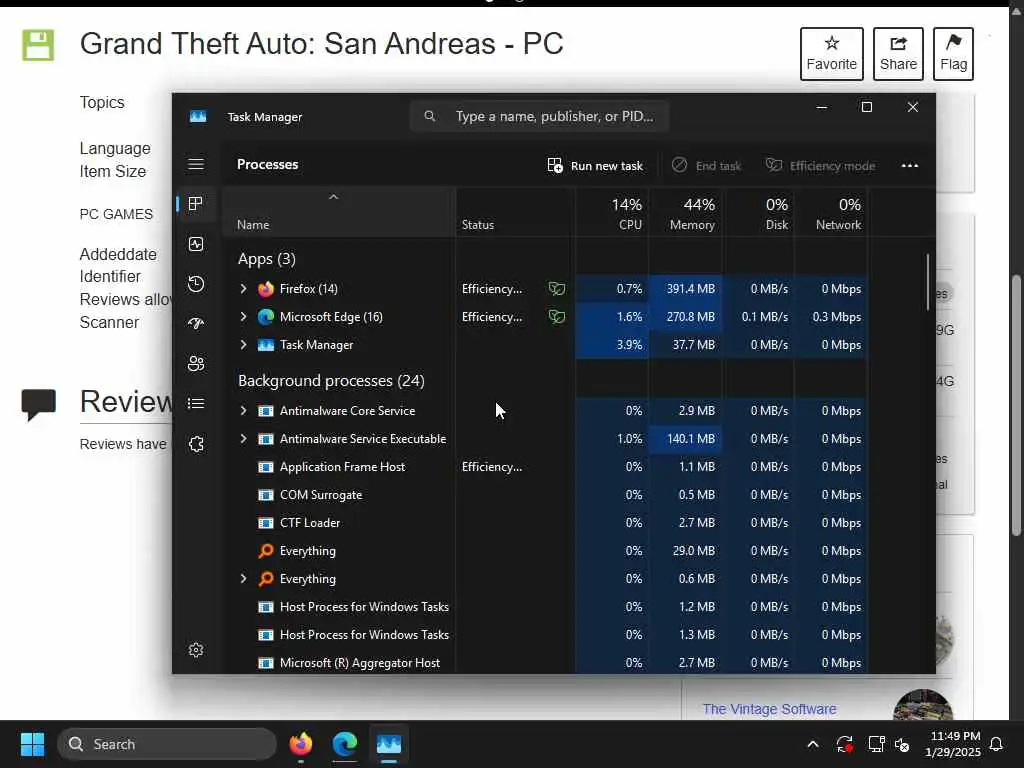Select the COM Surrogate process row
This screenshot has width=1024, height=768.
[545, 495]
